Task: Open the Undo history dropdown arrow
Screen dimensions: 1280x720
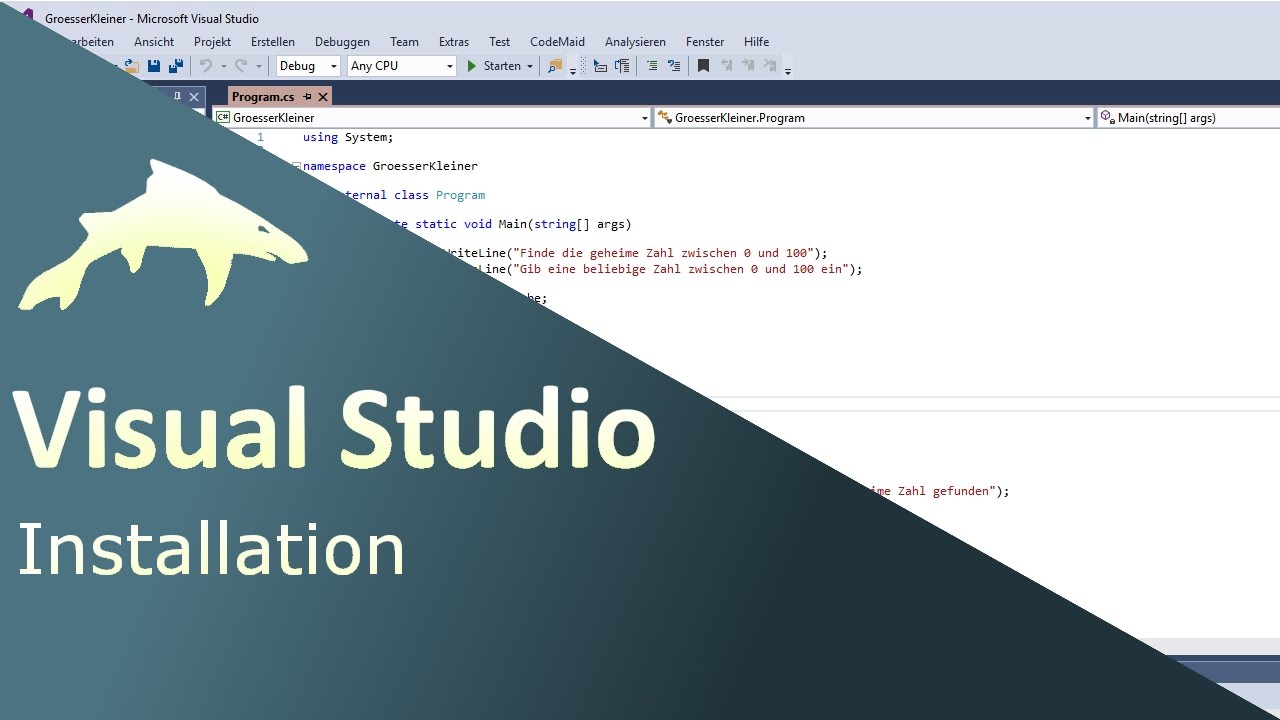Action: coord(223,67)
